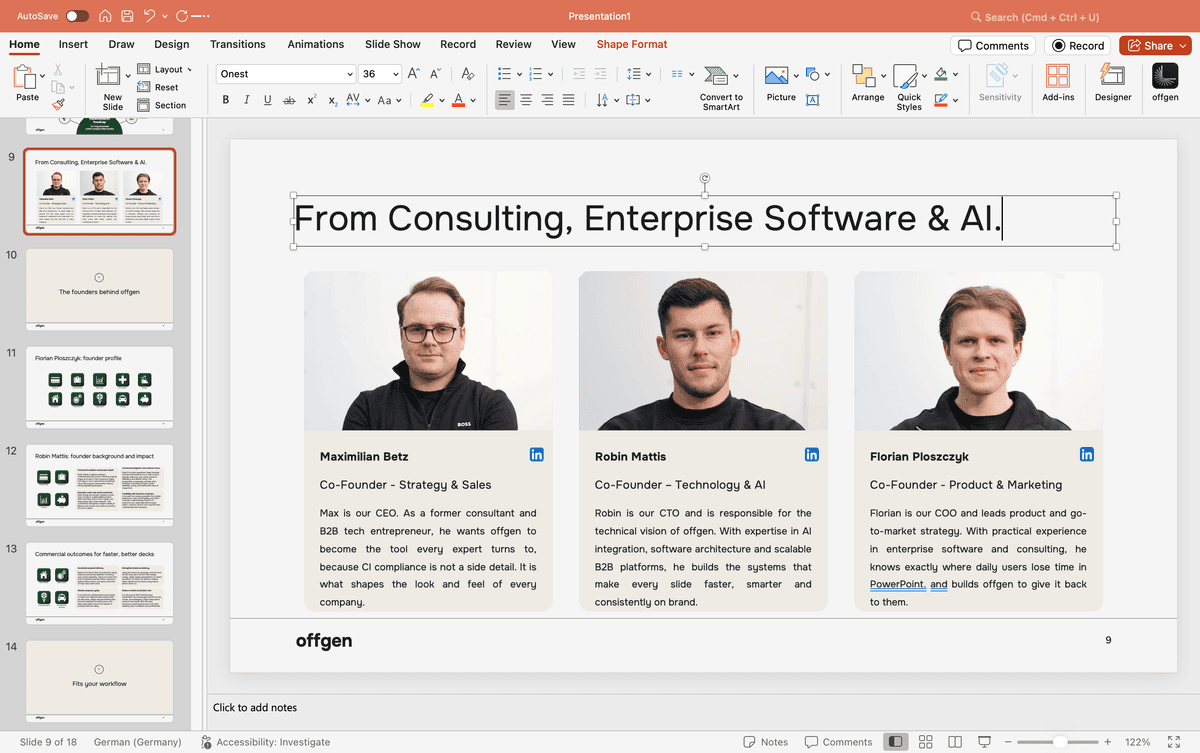The height and width of the screenshot is (753, 1200).
Task: Click the text highlight color marker
Action: click(x=428, y=100)
